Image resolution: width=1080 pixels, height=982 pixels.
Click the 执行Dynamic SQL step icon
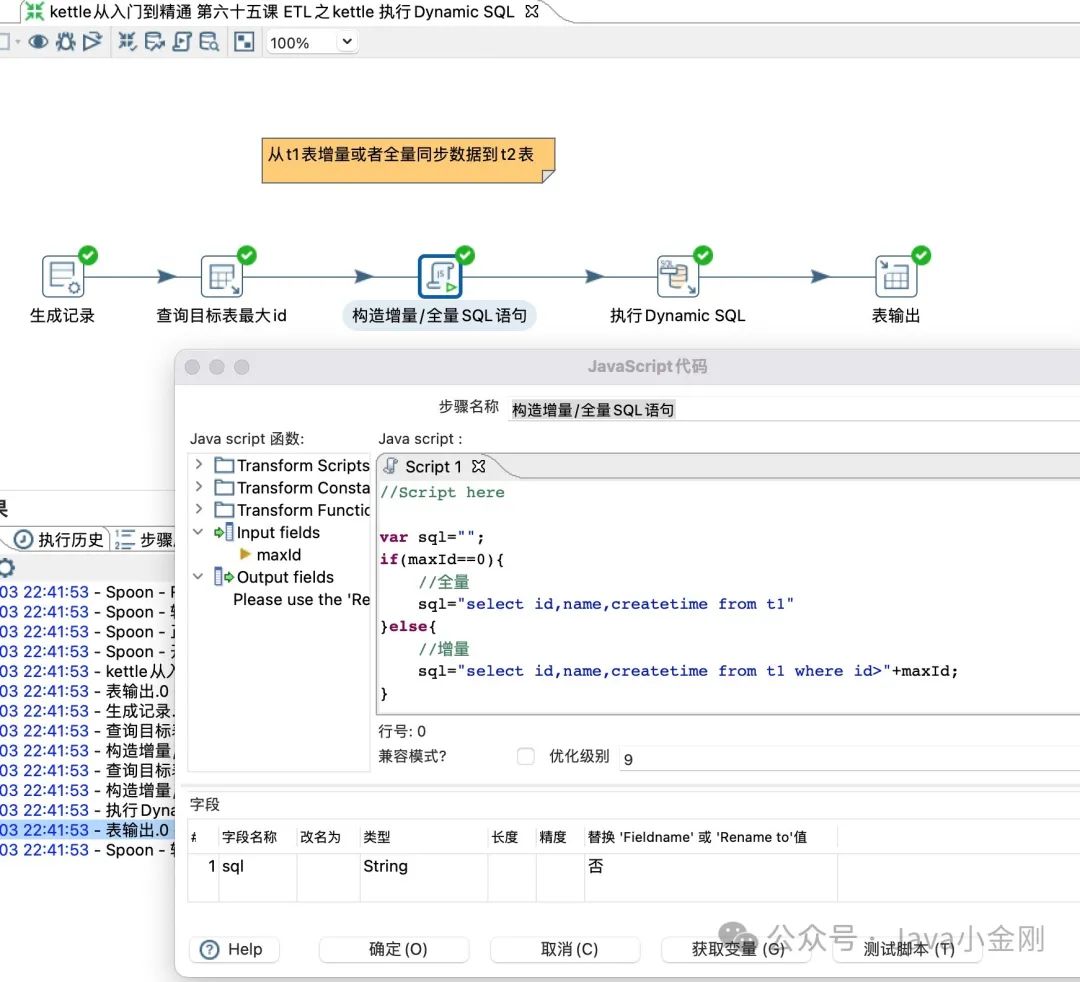pyautogui.click(x=677, y=277)
